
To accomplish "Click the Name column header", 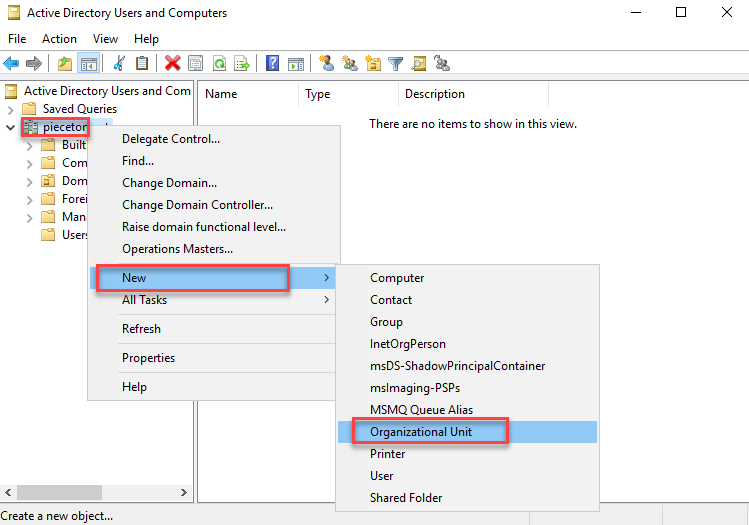I will click(248, 94).
